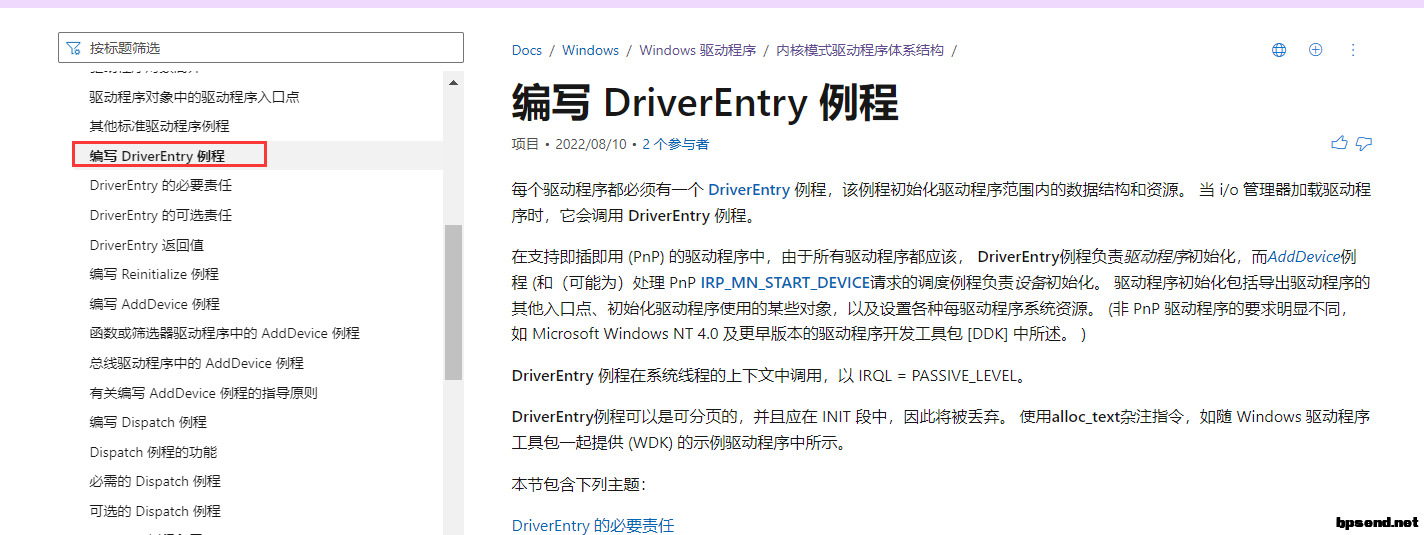Open the vertical three-dots more menu
Viewport: 1424px width, 535px height.
point(1353,50)
